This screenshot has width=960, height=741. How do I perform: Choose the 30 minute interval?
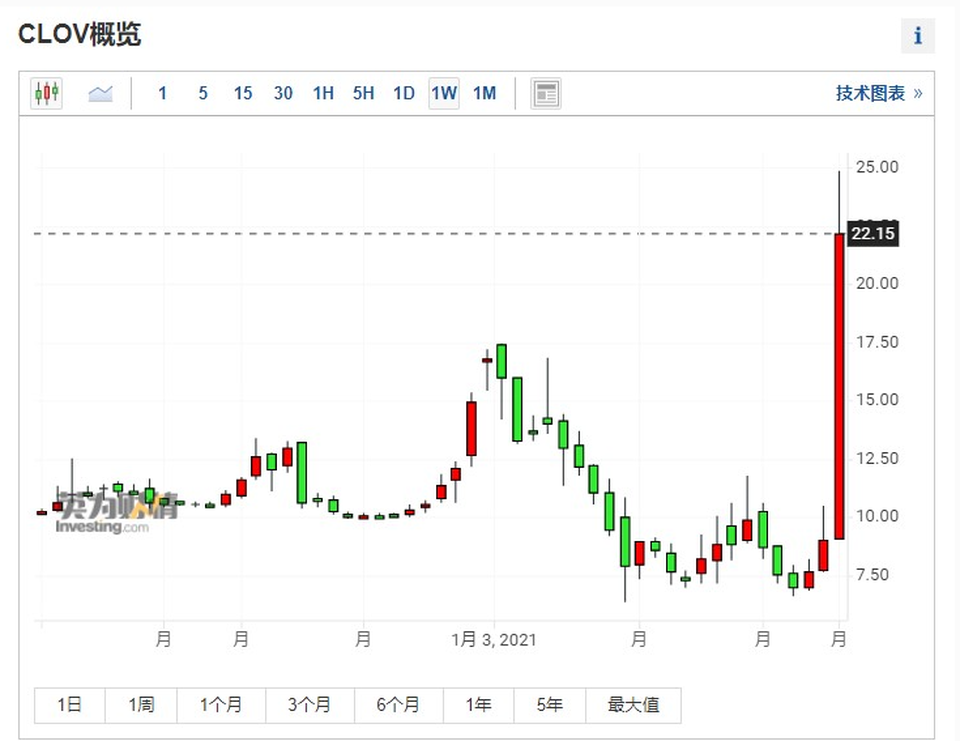283,93
